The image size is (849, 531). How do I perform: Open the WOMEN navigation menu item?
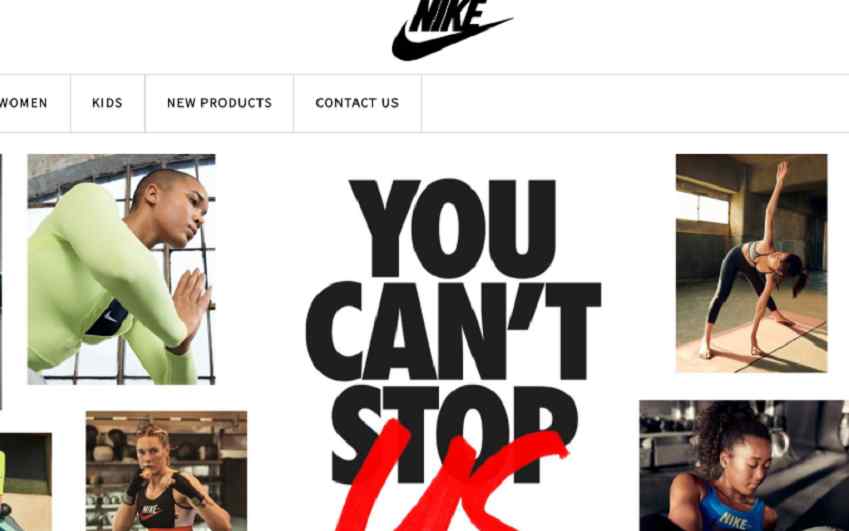[x=23, y=103]
